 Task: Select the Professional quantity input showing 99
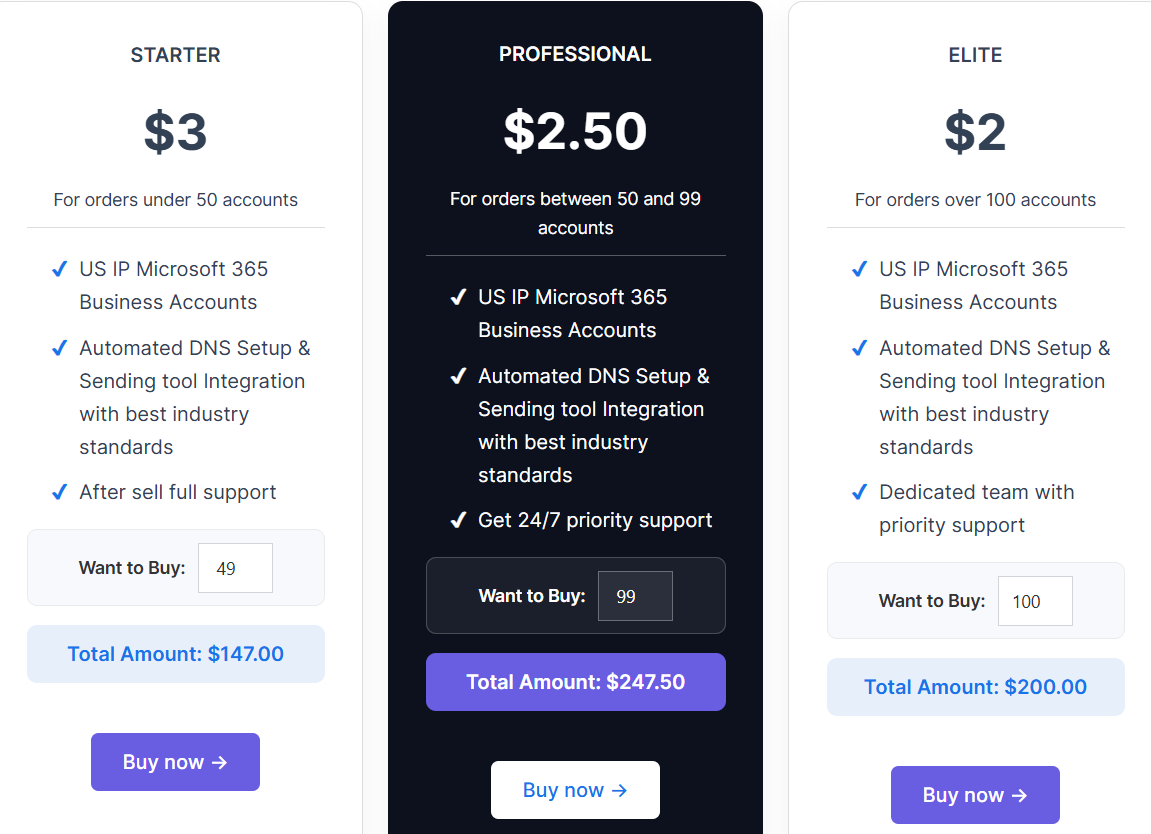[x=635, y=595]
